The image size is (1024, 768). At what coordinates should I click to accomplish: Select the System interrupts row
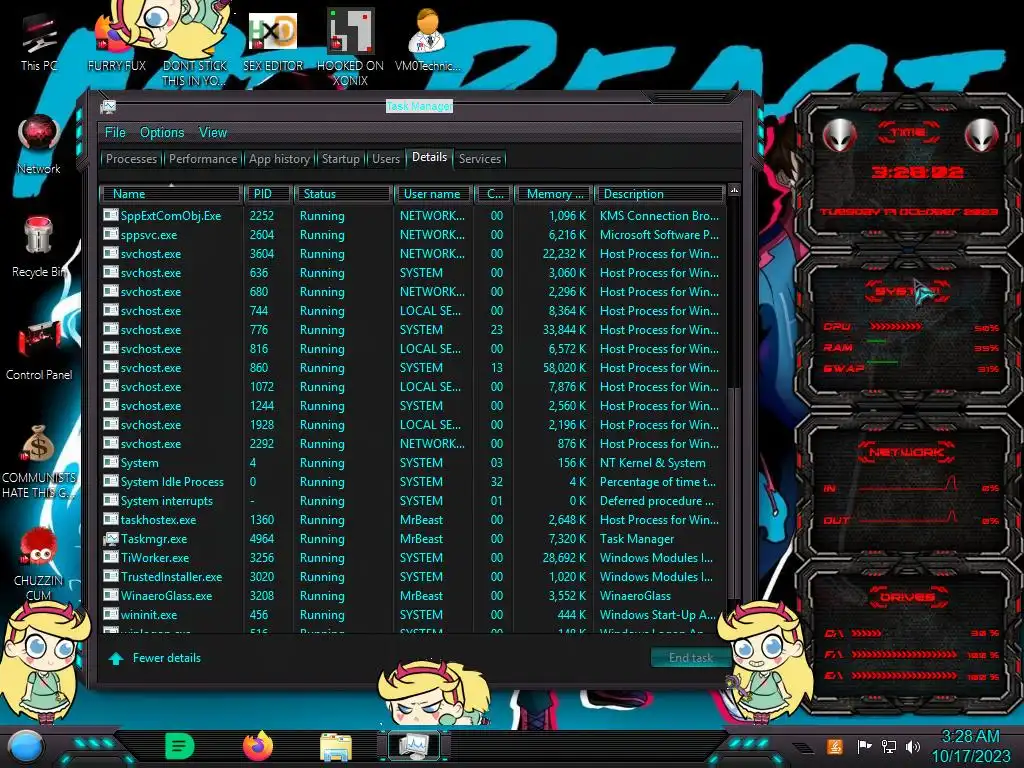click(x=413, y=501)
